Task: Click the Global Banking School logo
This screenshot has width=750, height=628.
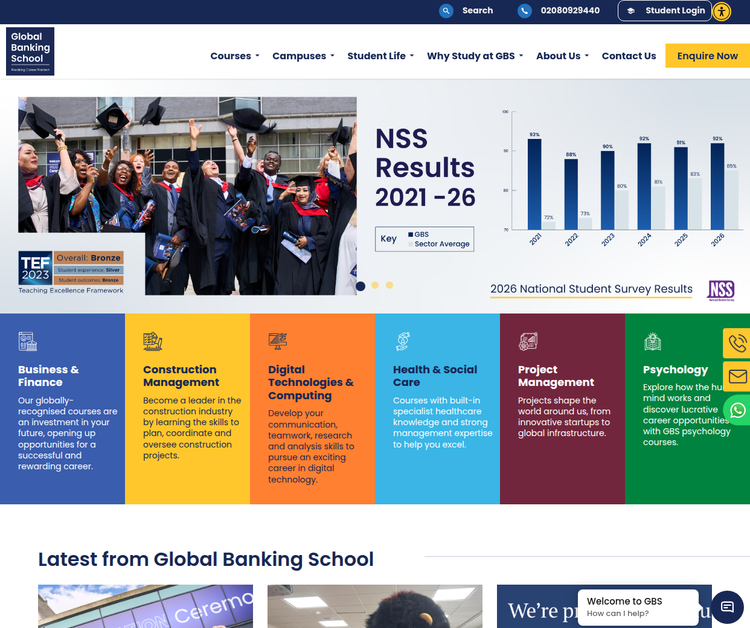Action: (x=30, y=51)
